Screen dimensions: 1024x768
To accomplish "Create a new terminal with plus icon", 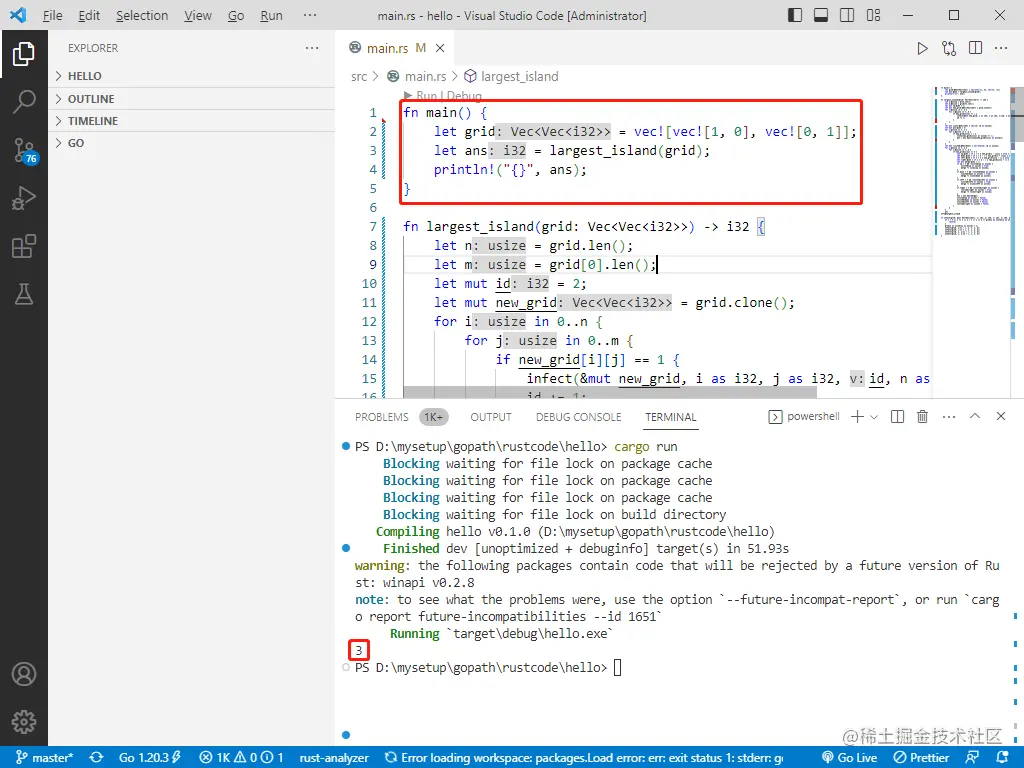I will [857, 417].
